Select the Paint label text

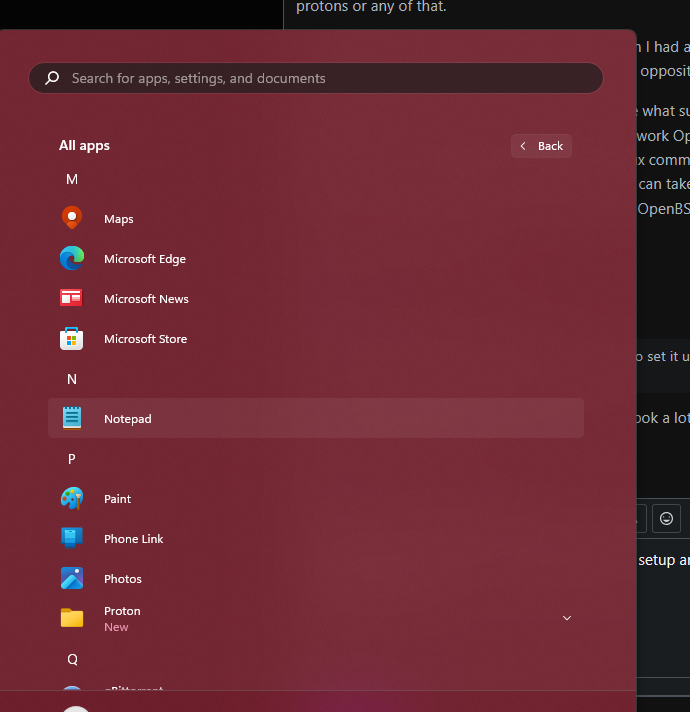(118, 499)
